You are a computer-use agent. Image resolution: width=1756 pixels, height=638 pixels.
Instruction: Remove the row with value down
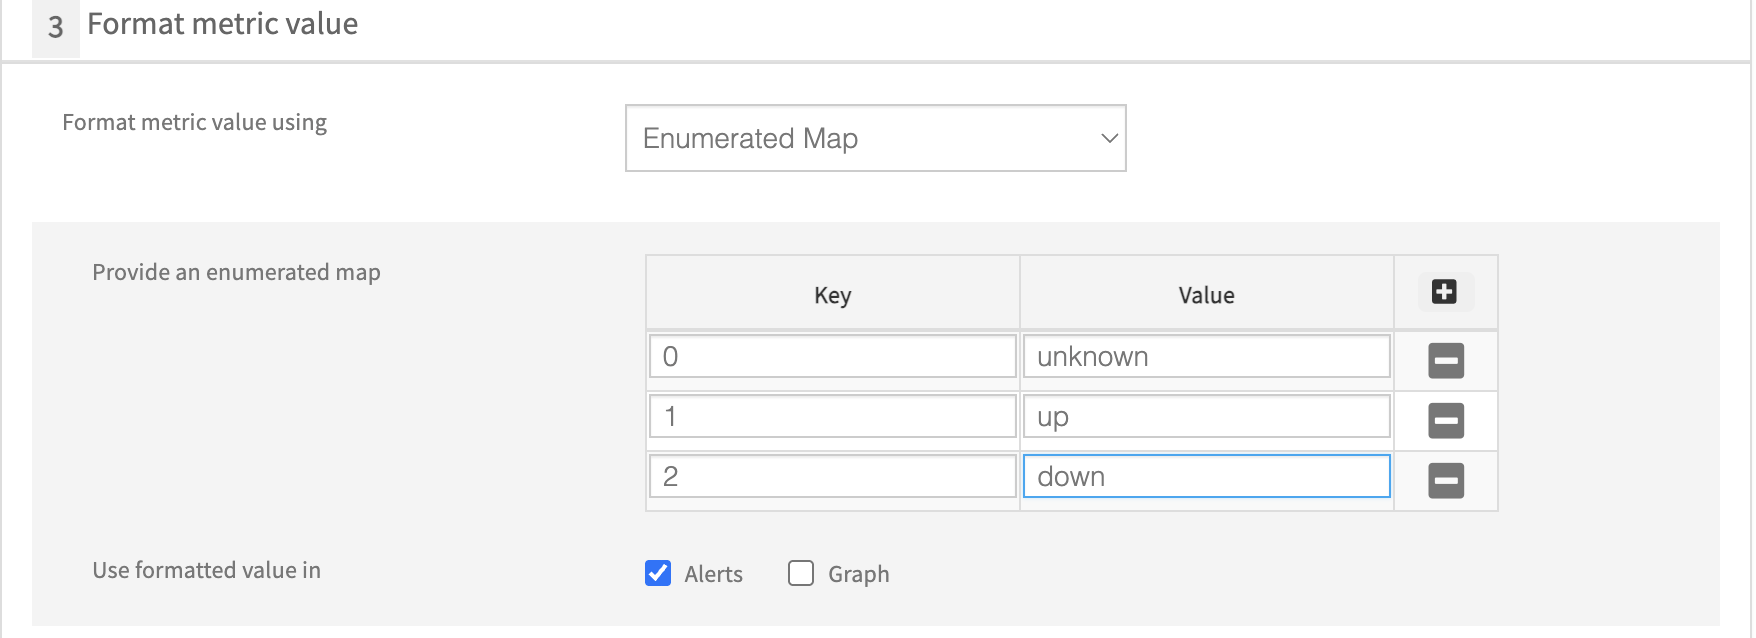[1445, 480]
